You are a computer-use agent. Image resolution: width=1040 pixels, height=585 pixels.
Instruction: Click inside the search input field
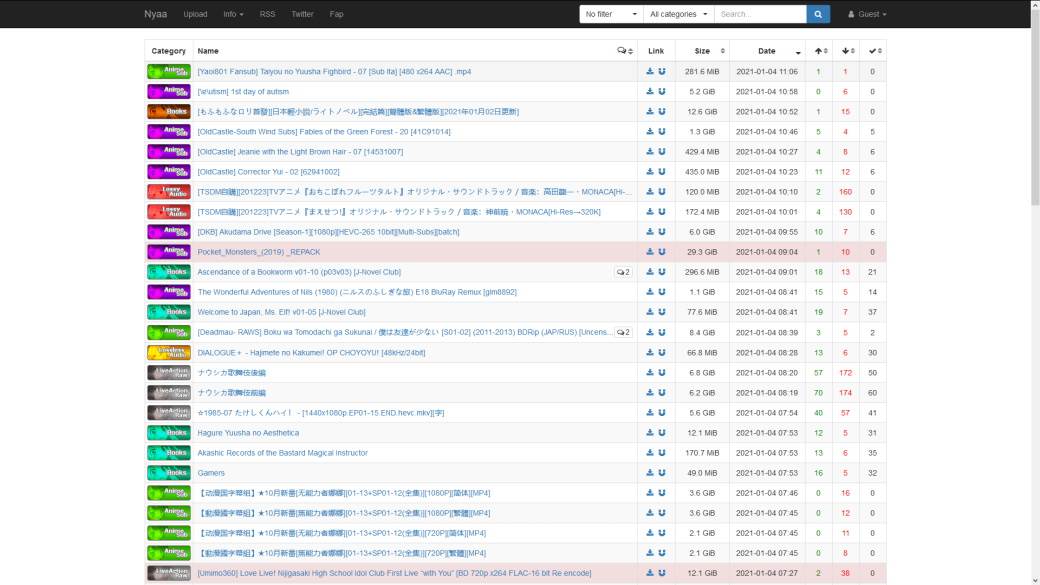(x=760, y=14)
